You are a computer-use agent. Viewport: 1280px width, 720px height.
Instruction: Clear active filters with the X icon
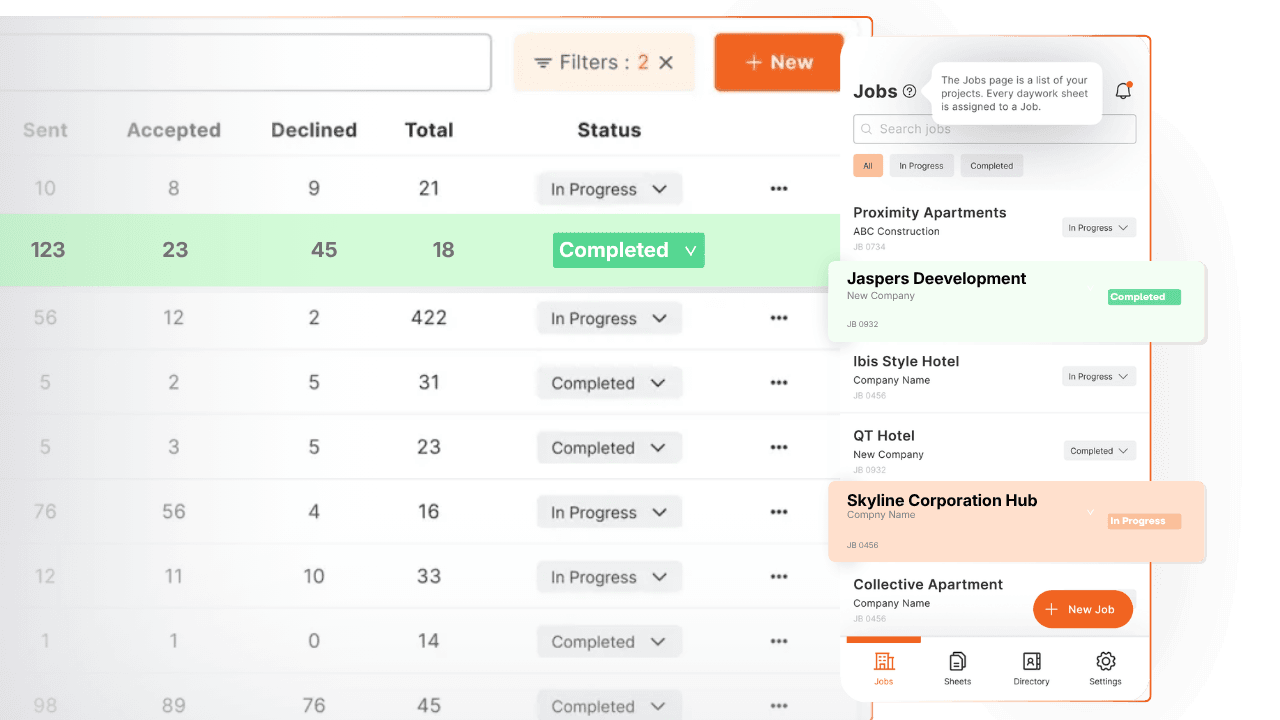(x=666, y=62)
